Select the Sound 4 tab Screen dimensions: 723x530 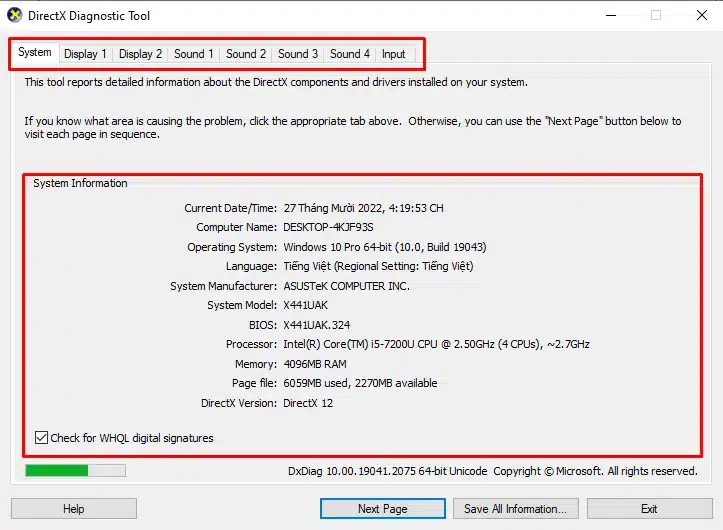(350, 54)
